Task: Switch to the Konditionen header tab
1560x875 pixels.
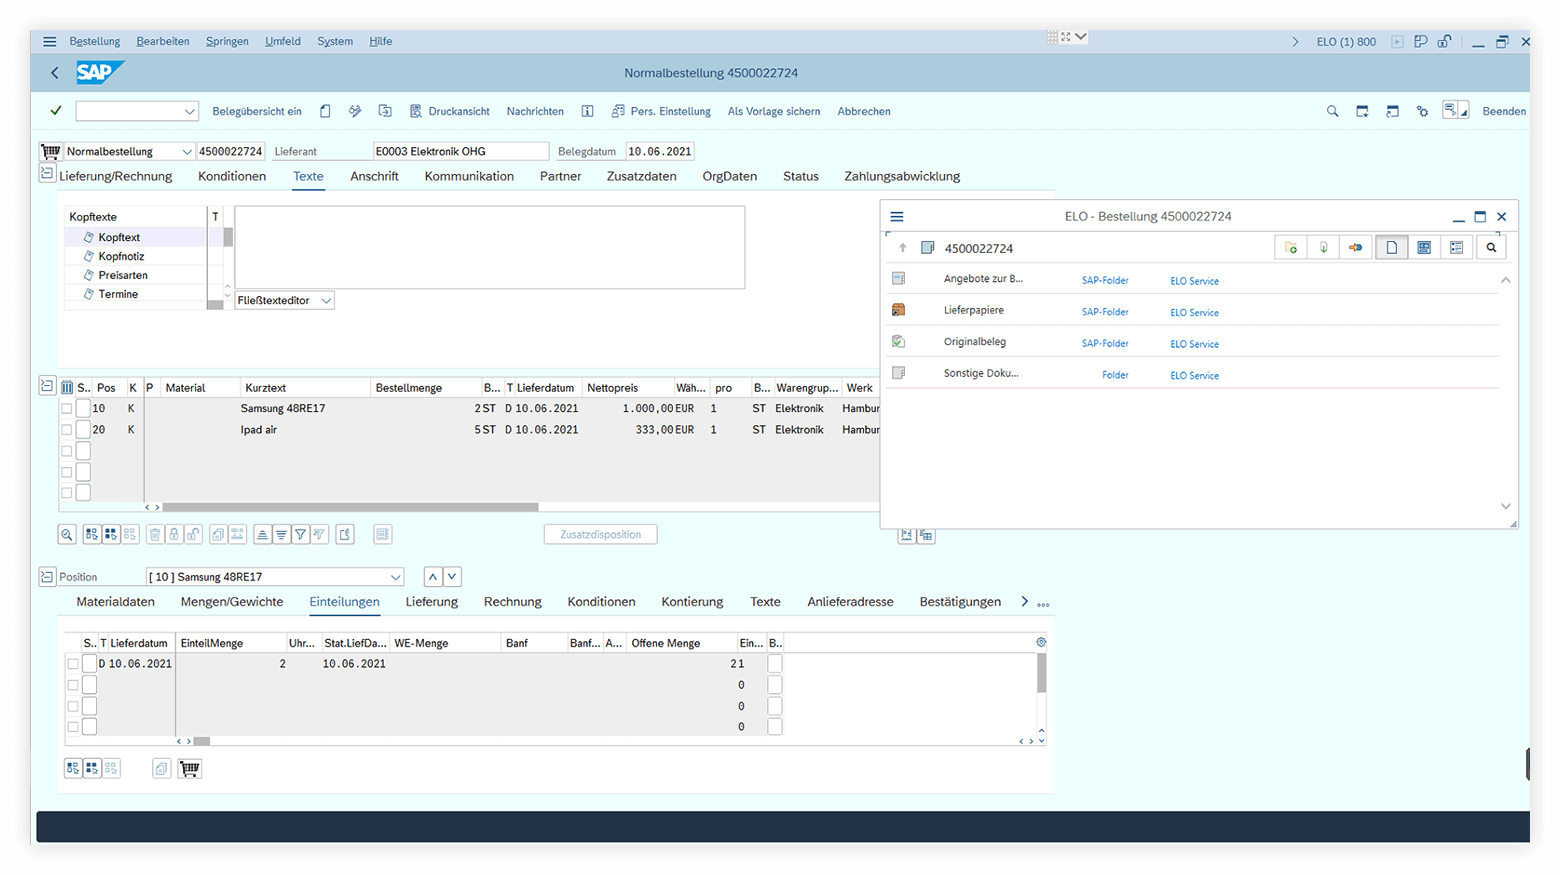Action: [232, 176]
